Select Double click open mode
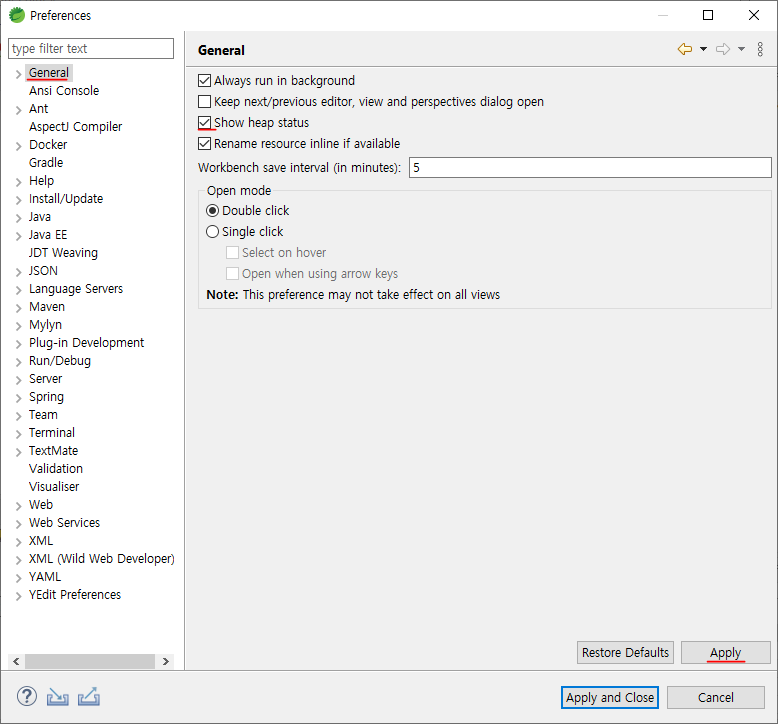The image size is (778, 724). [212, 211]
